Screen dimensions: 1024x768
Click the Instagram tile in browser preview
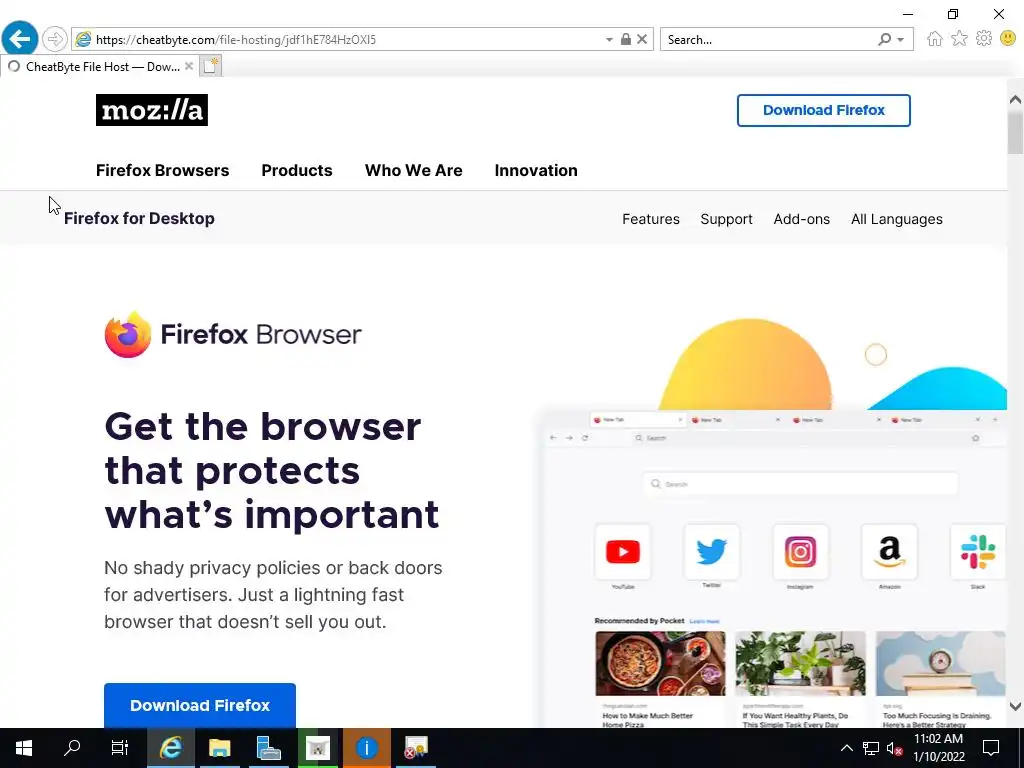point(800,552)
